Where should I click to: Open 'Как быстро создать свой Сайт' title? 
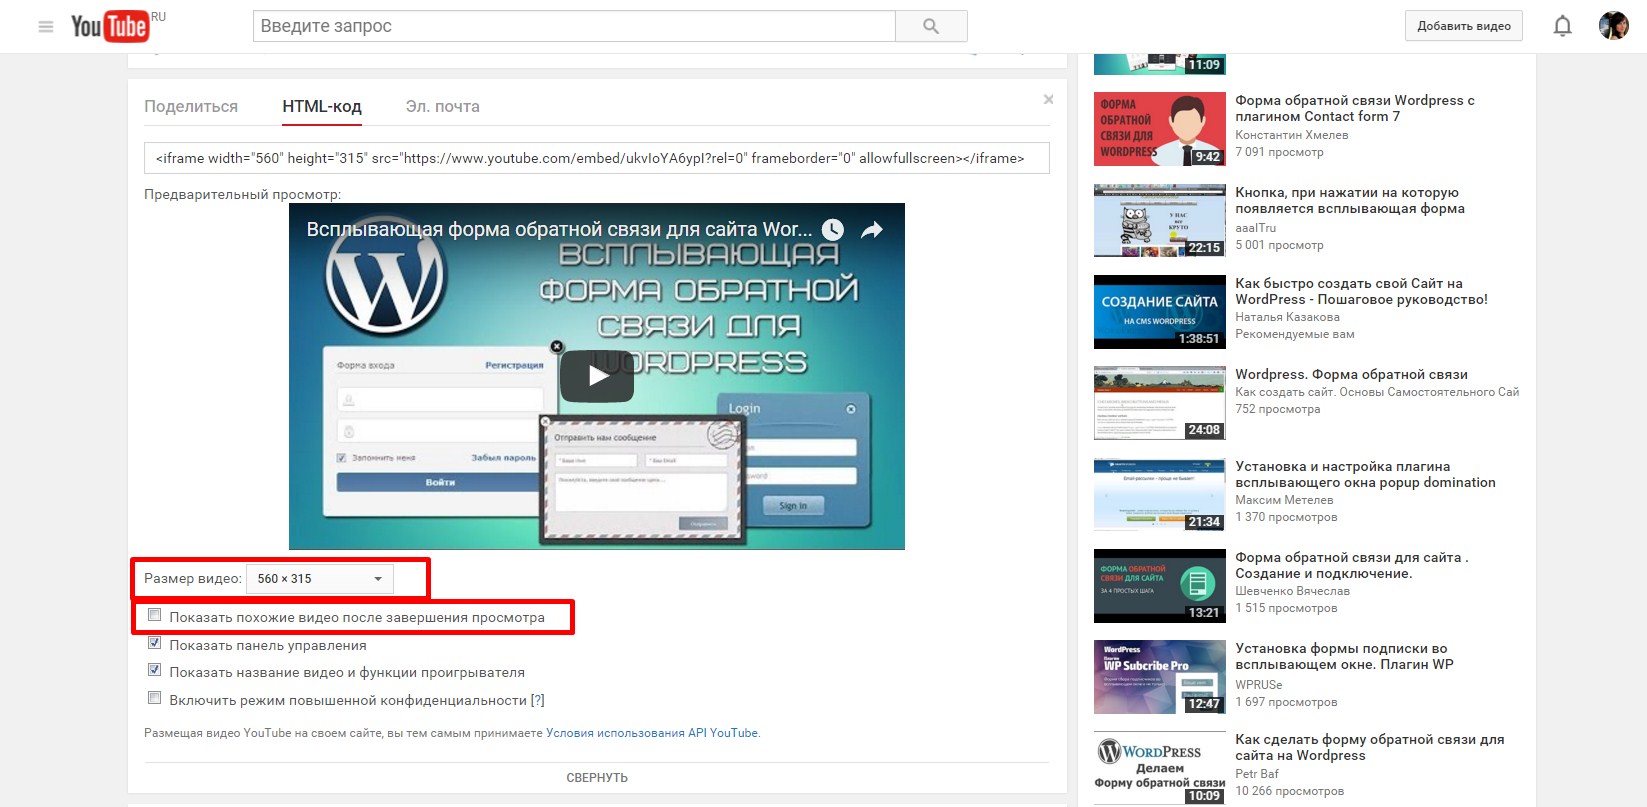pos(1361,291)
